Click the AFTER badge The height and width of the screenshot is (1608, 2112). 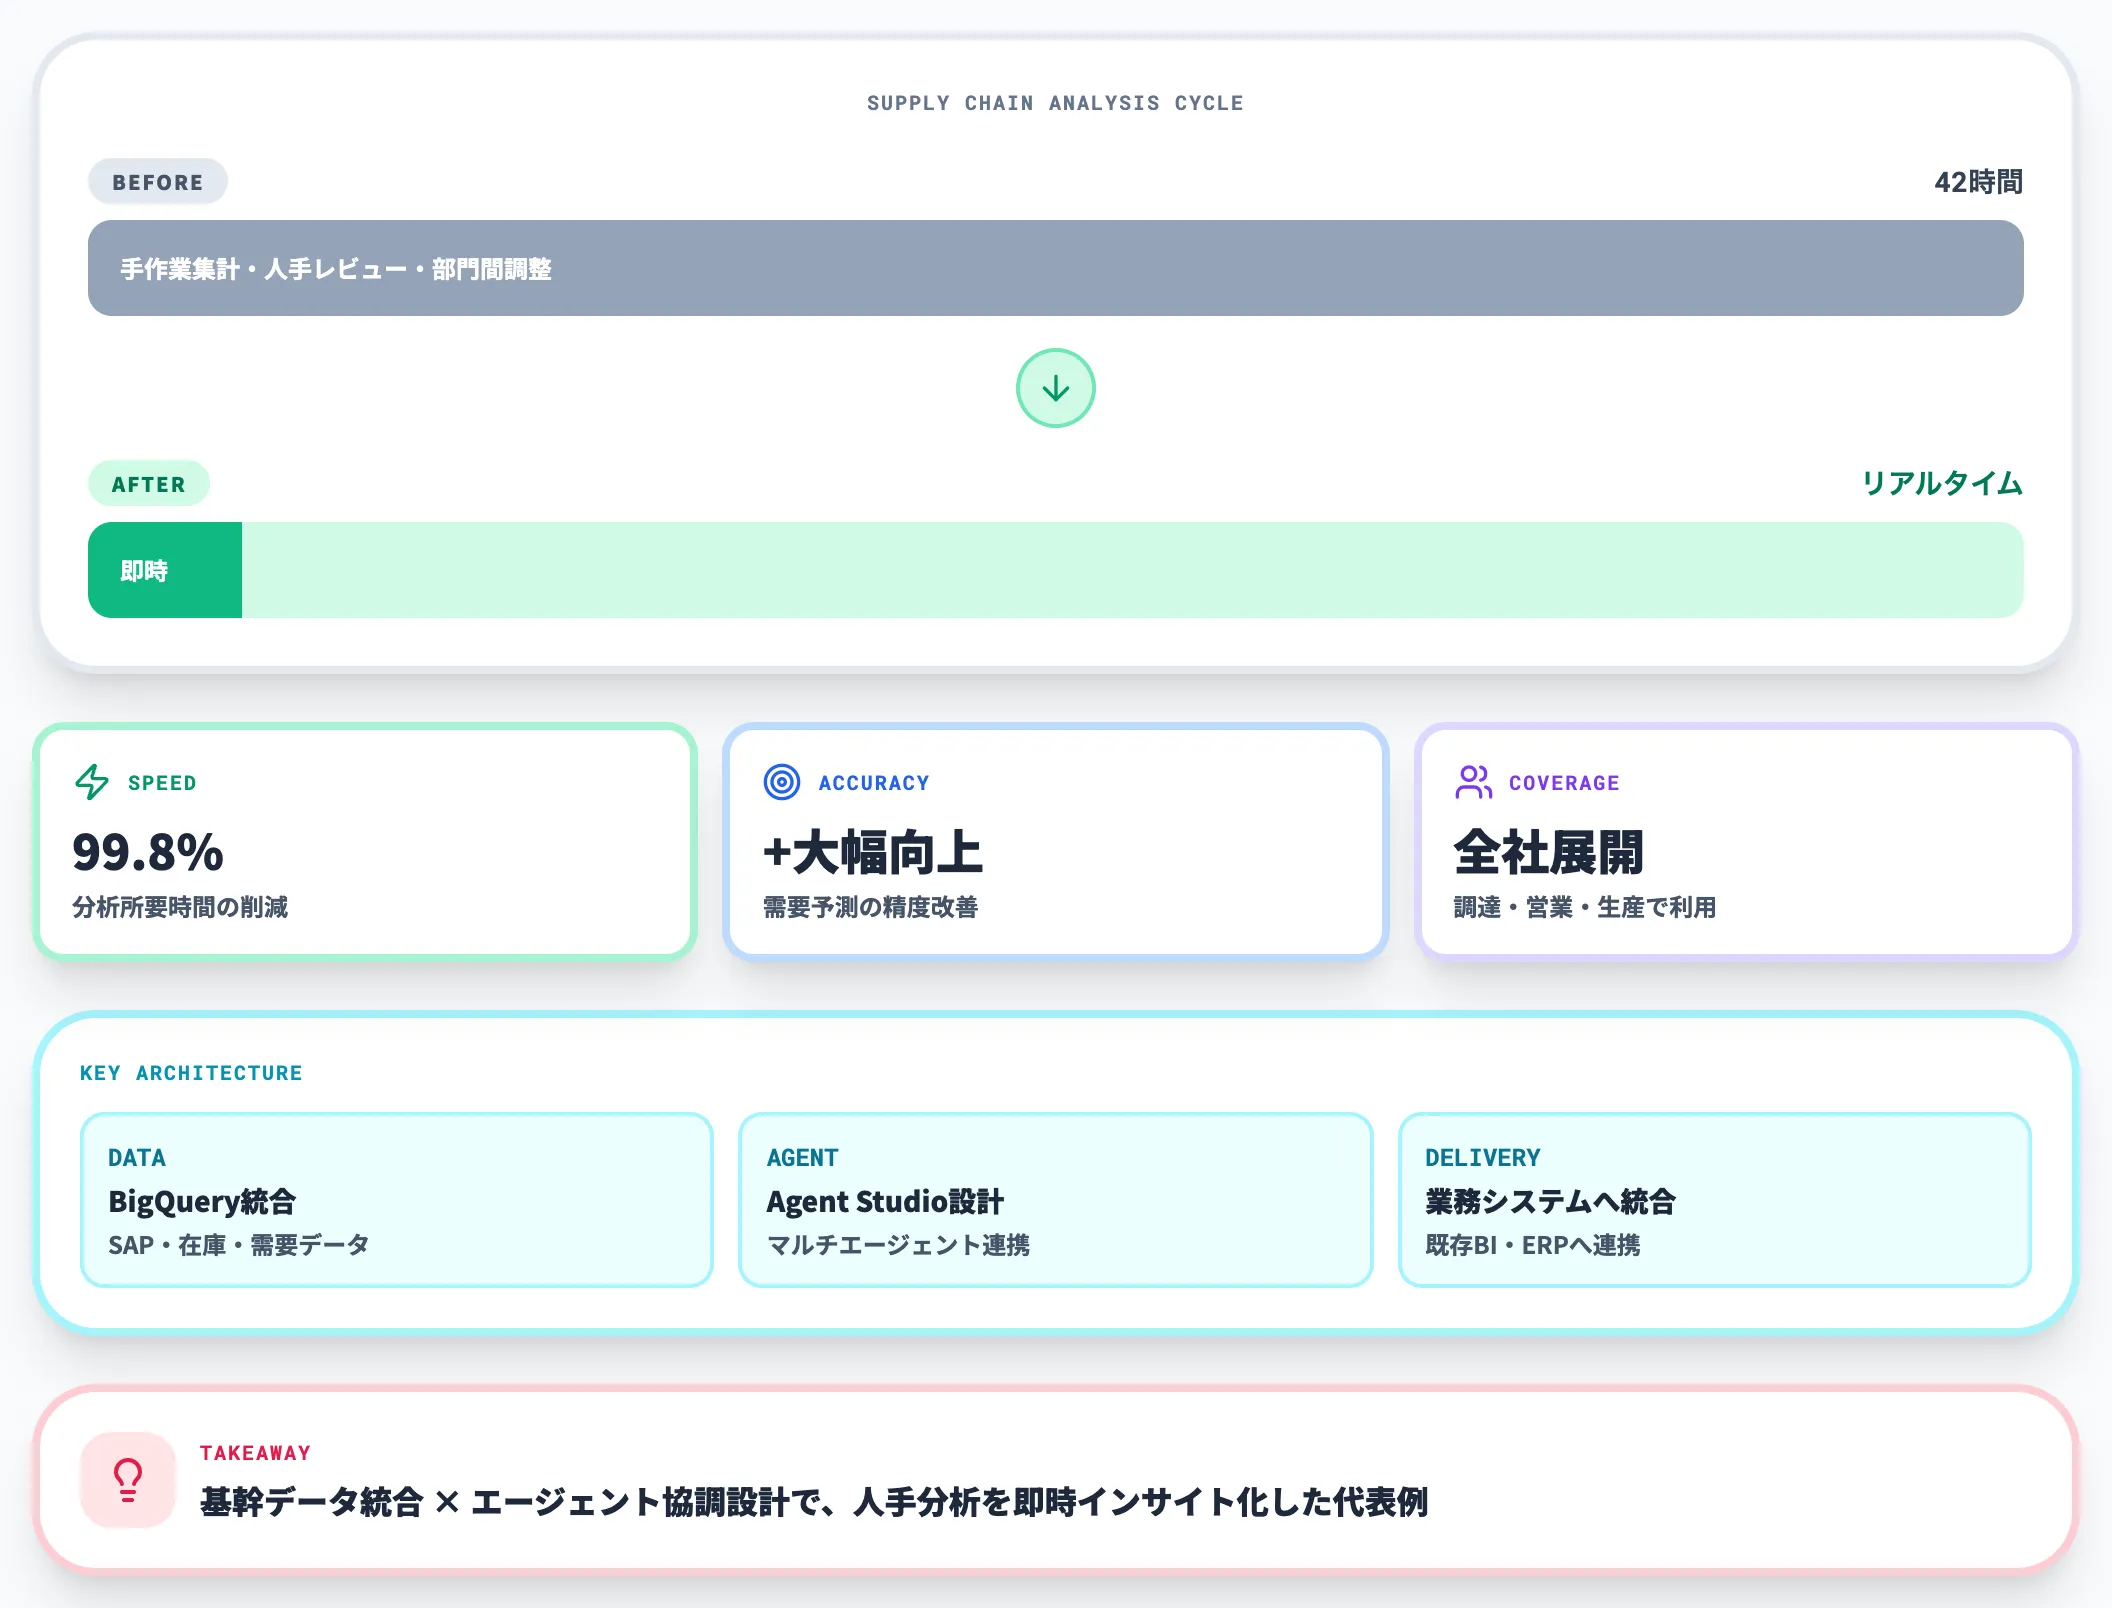point(148,483)
